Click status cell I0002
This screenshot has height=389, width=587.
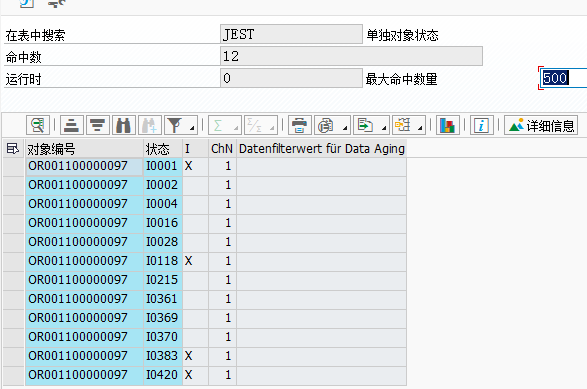[x=163, y=185]
